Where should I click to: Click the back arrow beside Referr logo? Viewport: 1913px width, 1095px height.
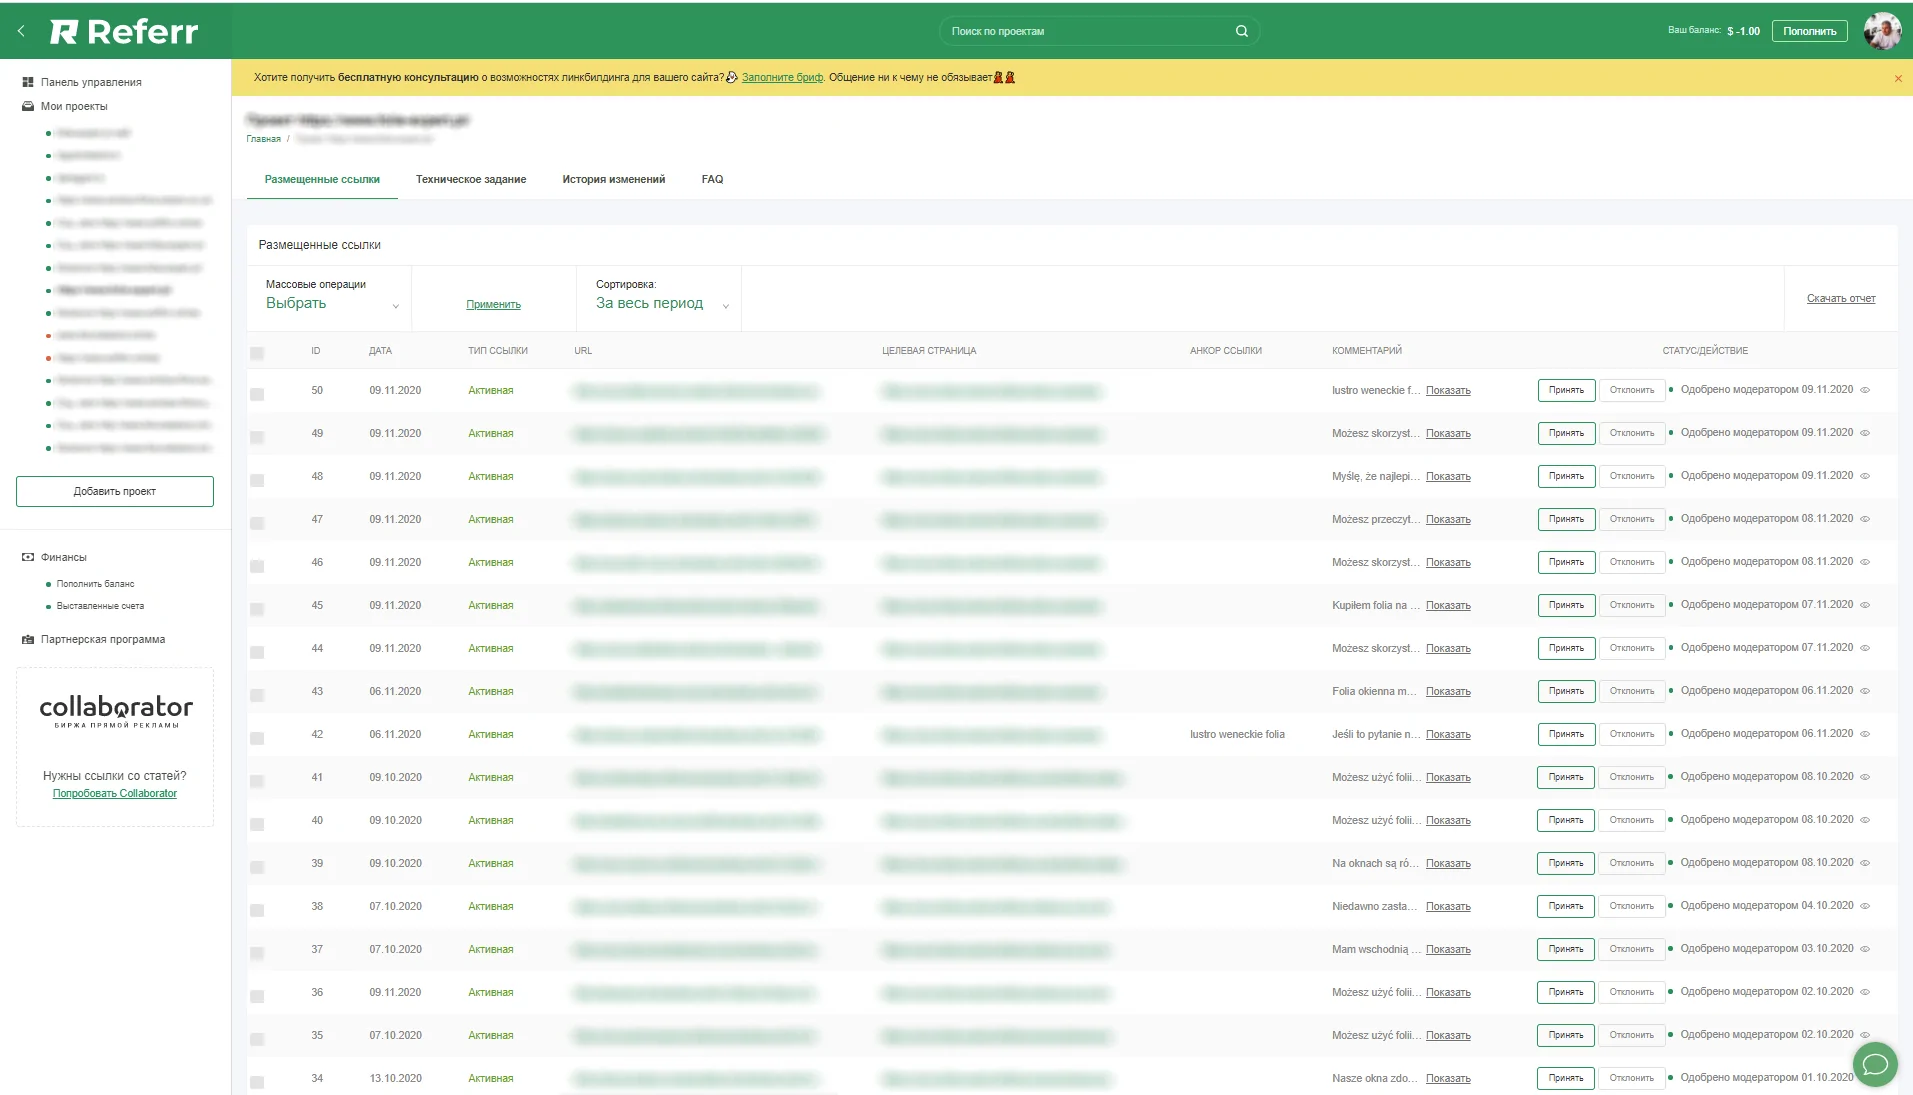[x=21, y=31]
